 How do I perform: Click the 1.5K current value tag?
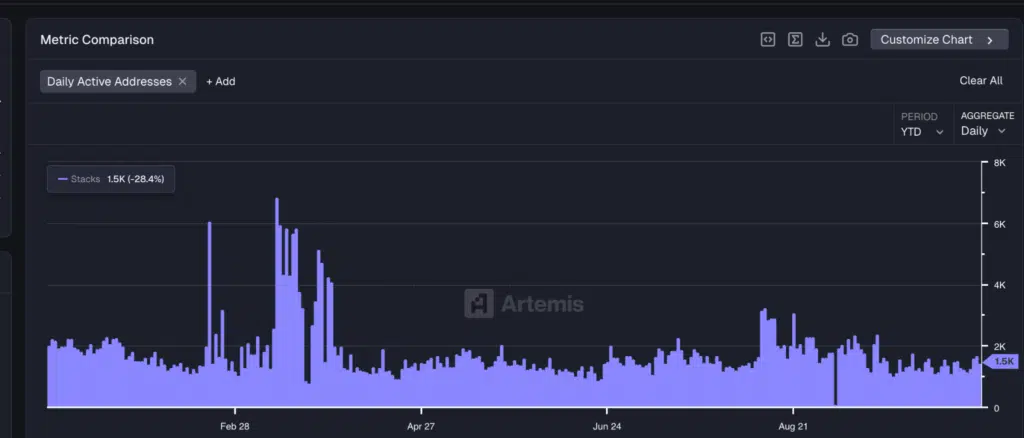click(1003, 361)
